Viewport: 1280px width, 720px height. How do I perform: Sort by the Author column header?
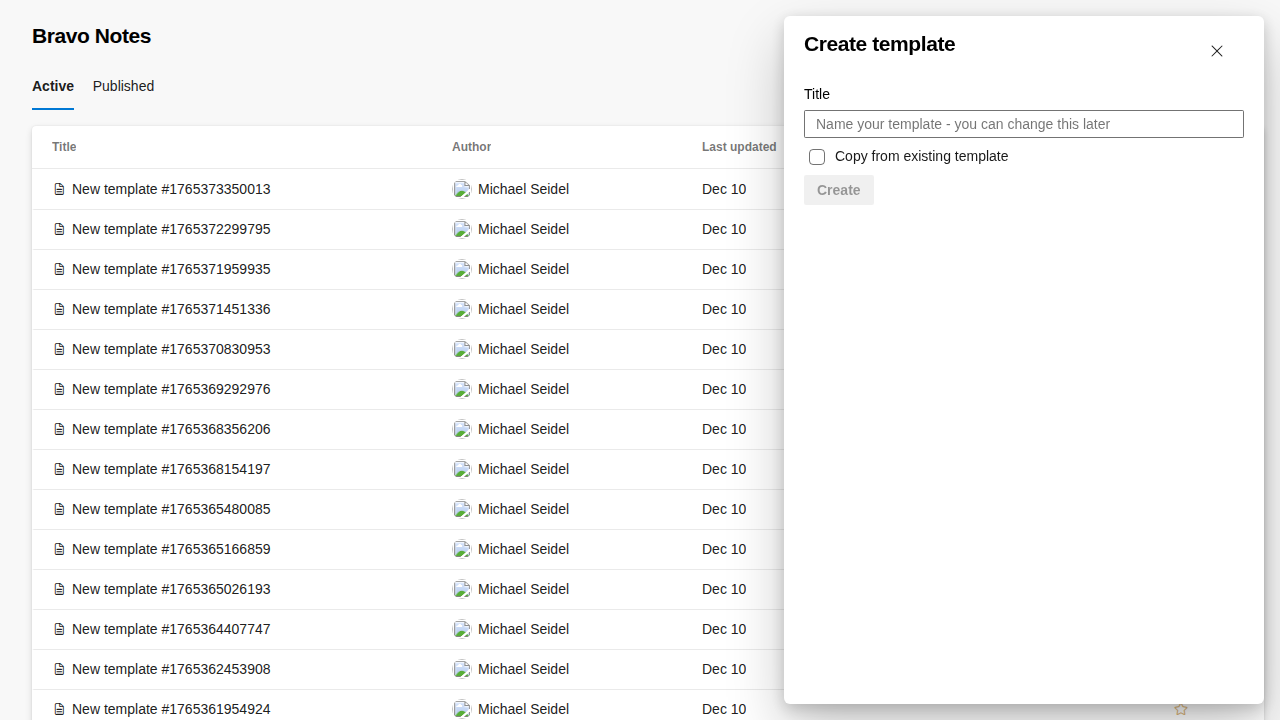pyautogui.click(x=471, y=147)
